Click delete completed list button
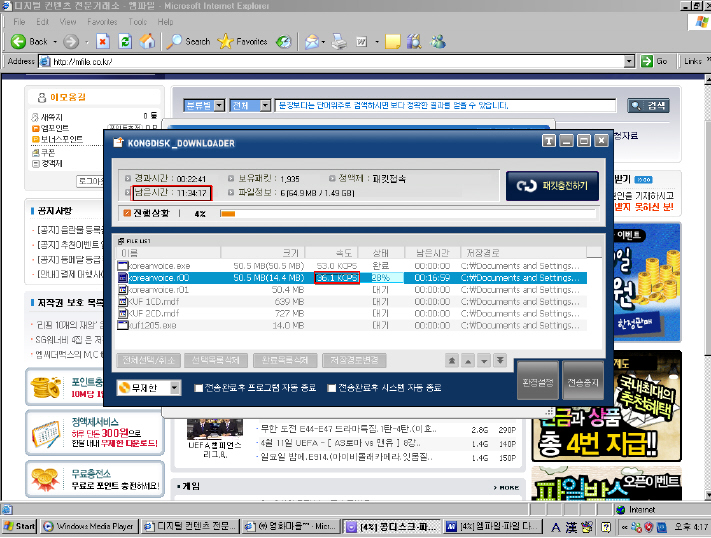 [x=285, y=361]
